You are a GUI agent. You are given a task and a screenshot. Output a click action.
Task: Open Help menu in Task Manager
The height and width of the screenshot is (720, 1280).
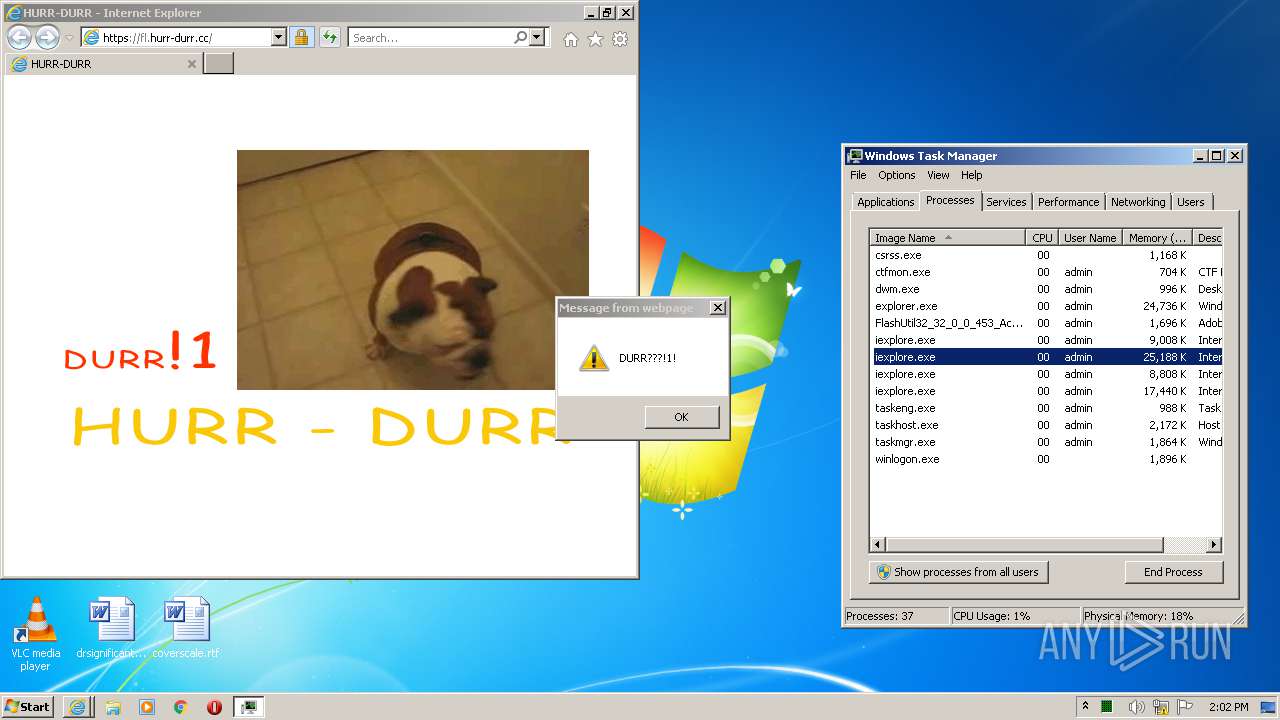coord(972,175)
